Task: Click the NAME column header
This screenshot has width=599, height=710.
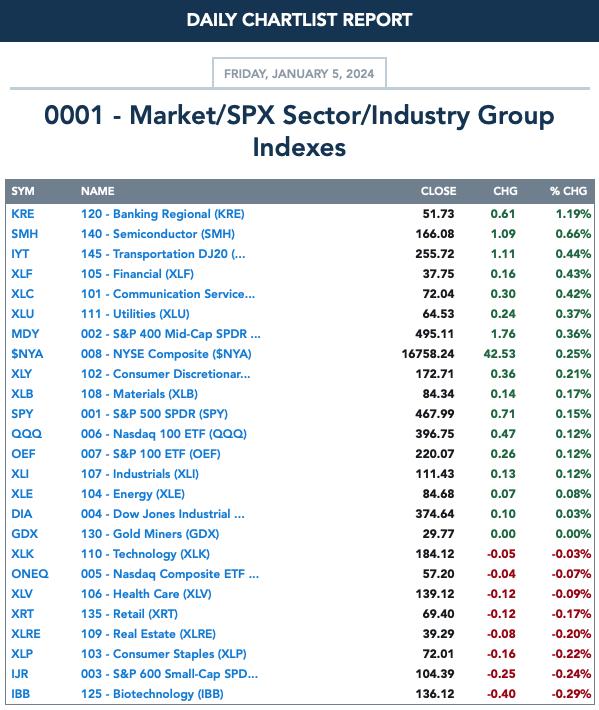Action: (x=97, y=191)
